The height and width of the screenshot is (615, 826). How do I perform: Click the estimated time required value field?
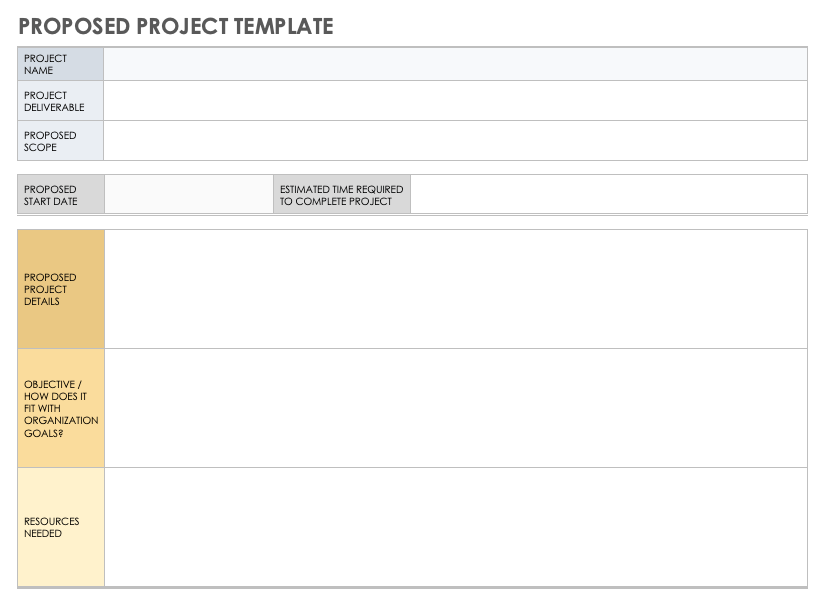[x=608, y=194]
